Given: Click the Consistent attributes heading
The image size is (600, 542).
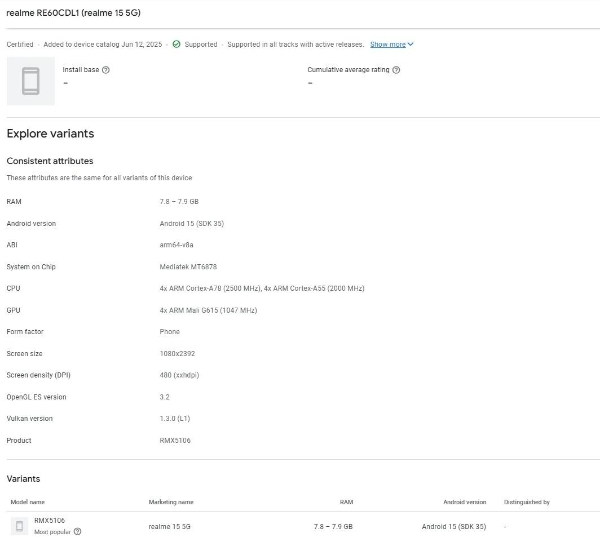Looking at the screenshot, I should tap(50, 161).
